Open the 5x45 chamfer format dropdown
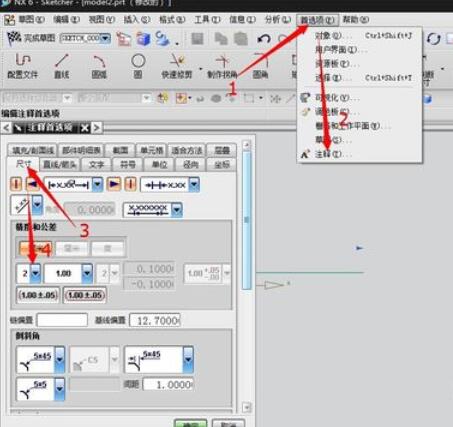 click(x=60, y=359)
